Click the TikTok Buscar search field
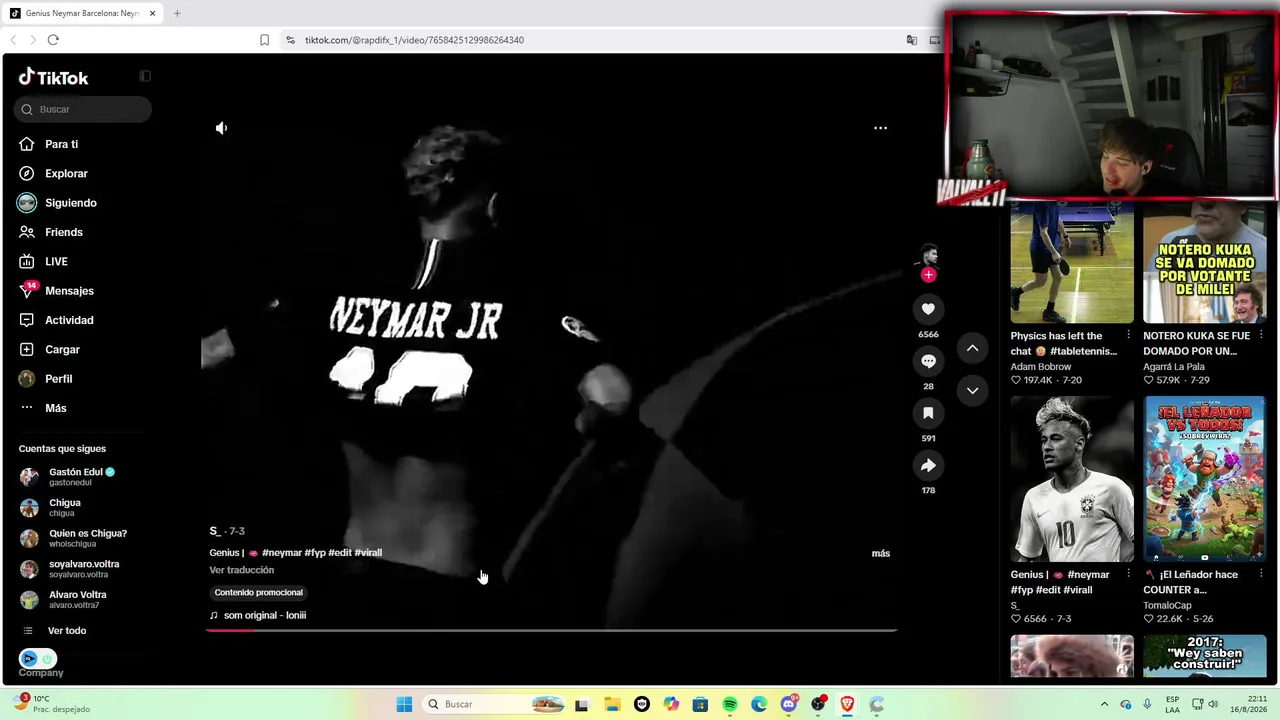The width and height of the screenshot is (1280, 720). tap(84, 109)
